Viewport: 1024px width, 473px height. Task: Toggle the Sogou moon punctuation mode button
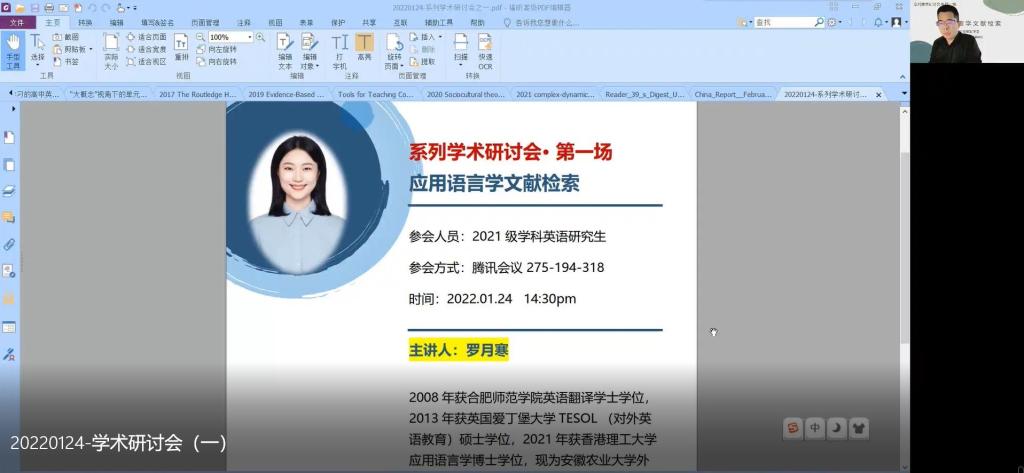click(837, 428)
